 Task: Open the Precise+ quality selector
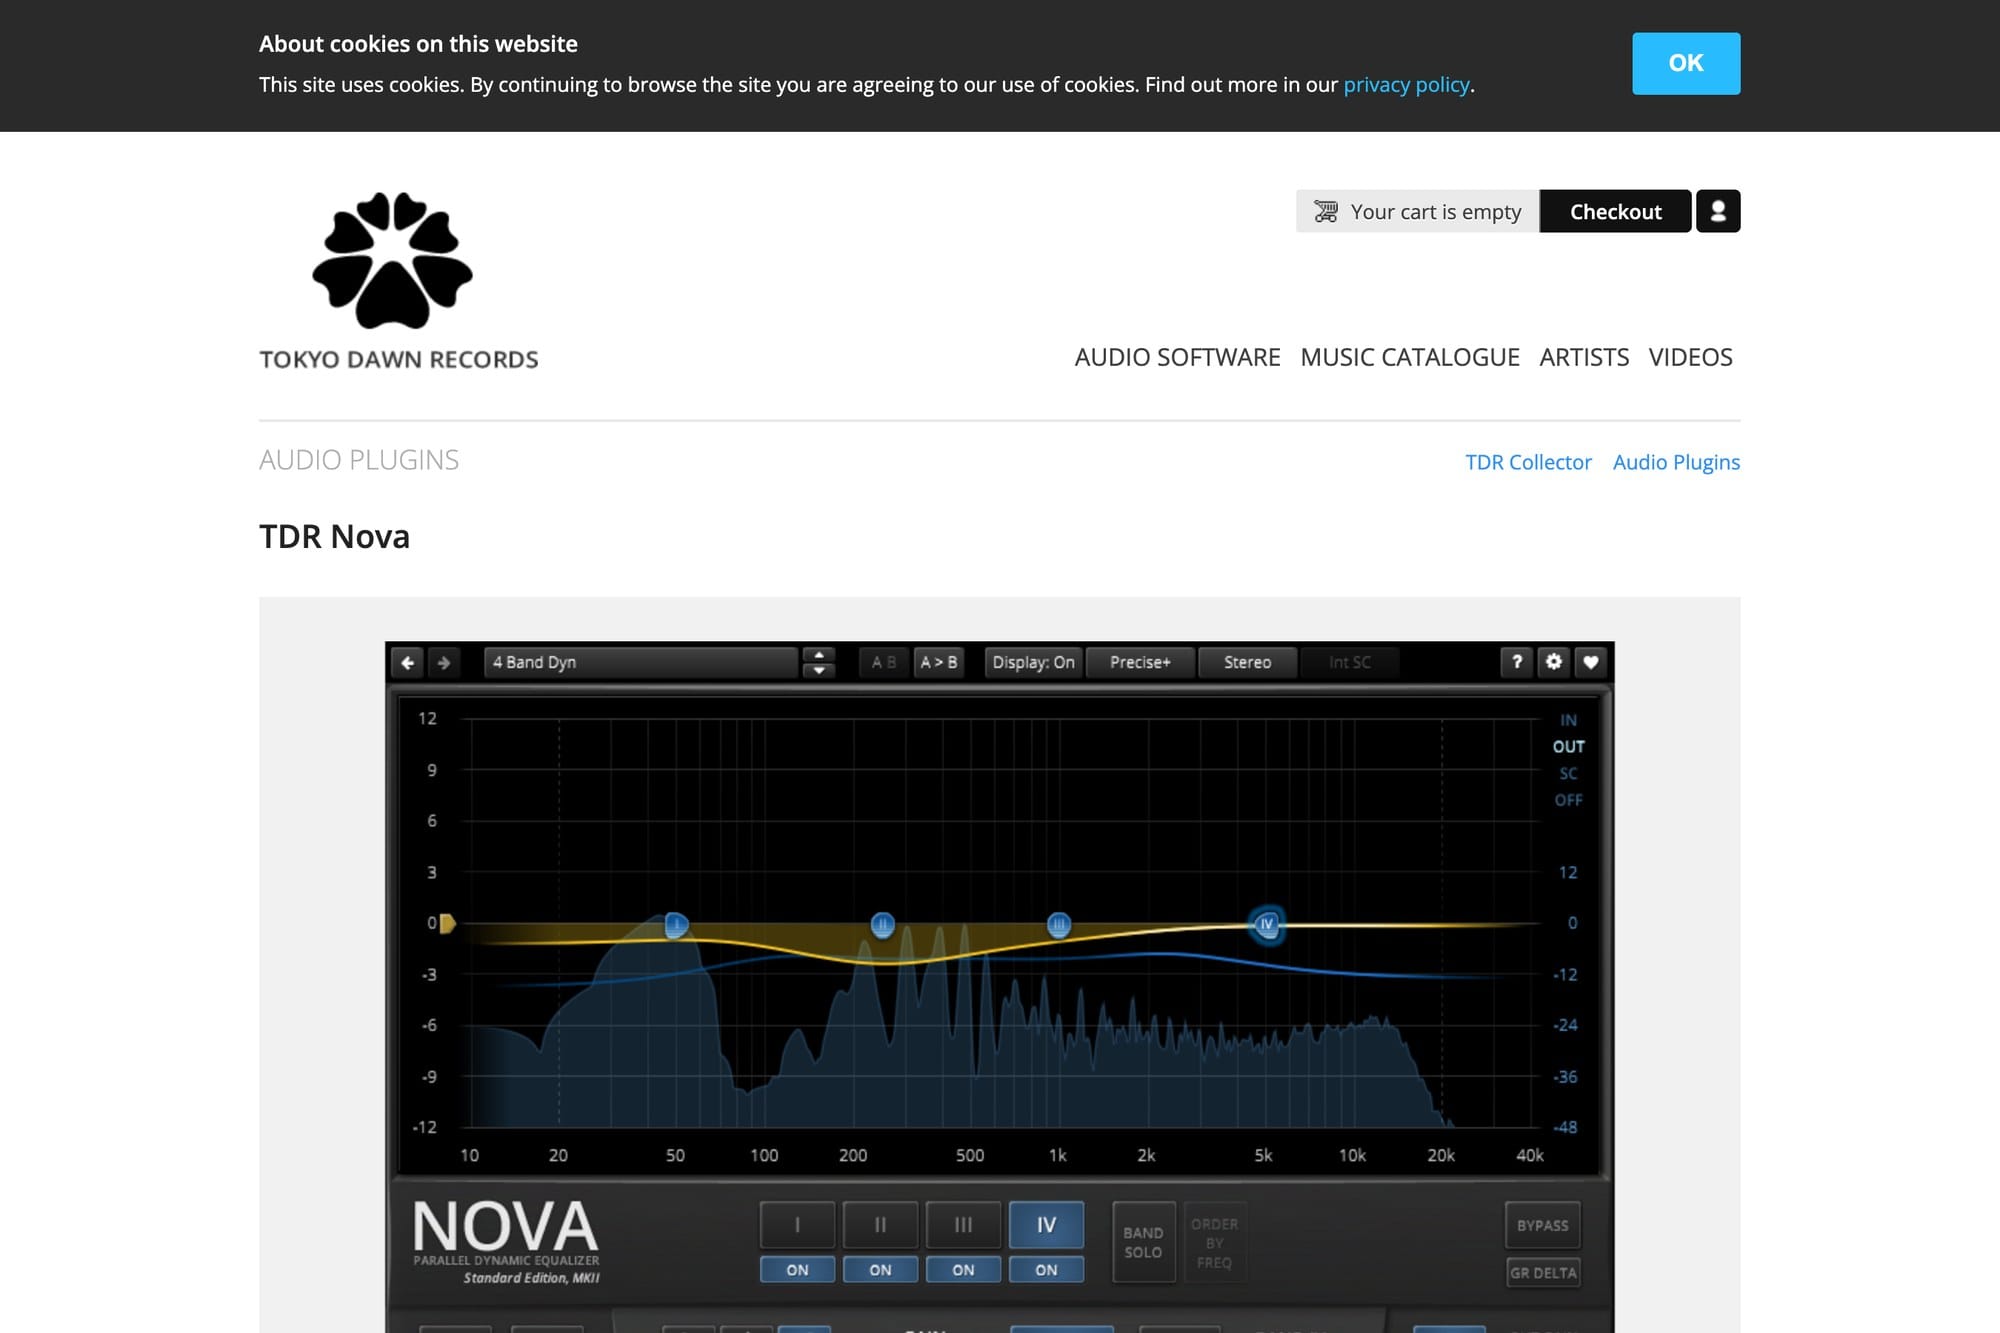click(1140, 662)
